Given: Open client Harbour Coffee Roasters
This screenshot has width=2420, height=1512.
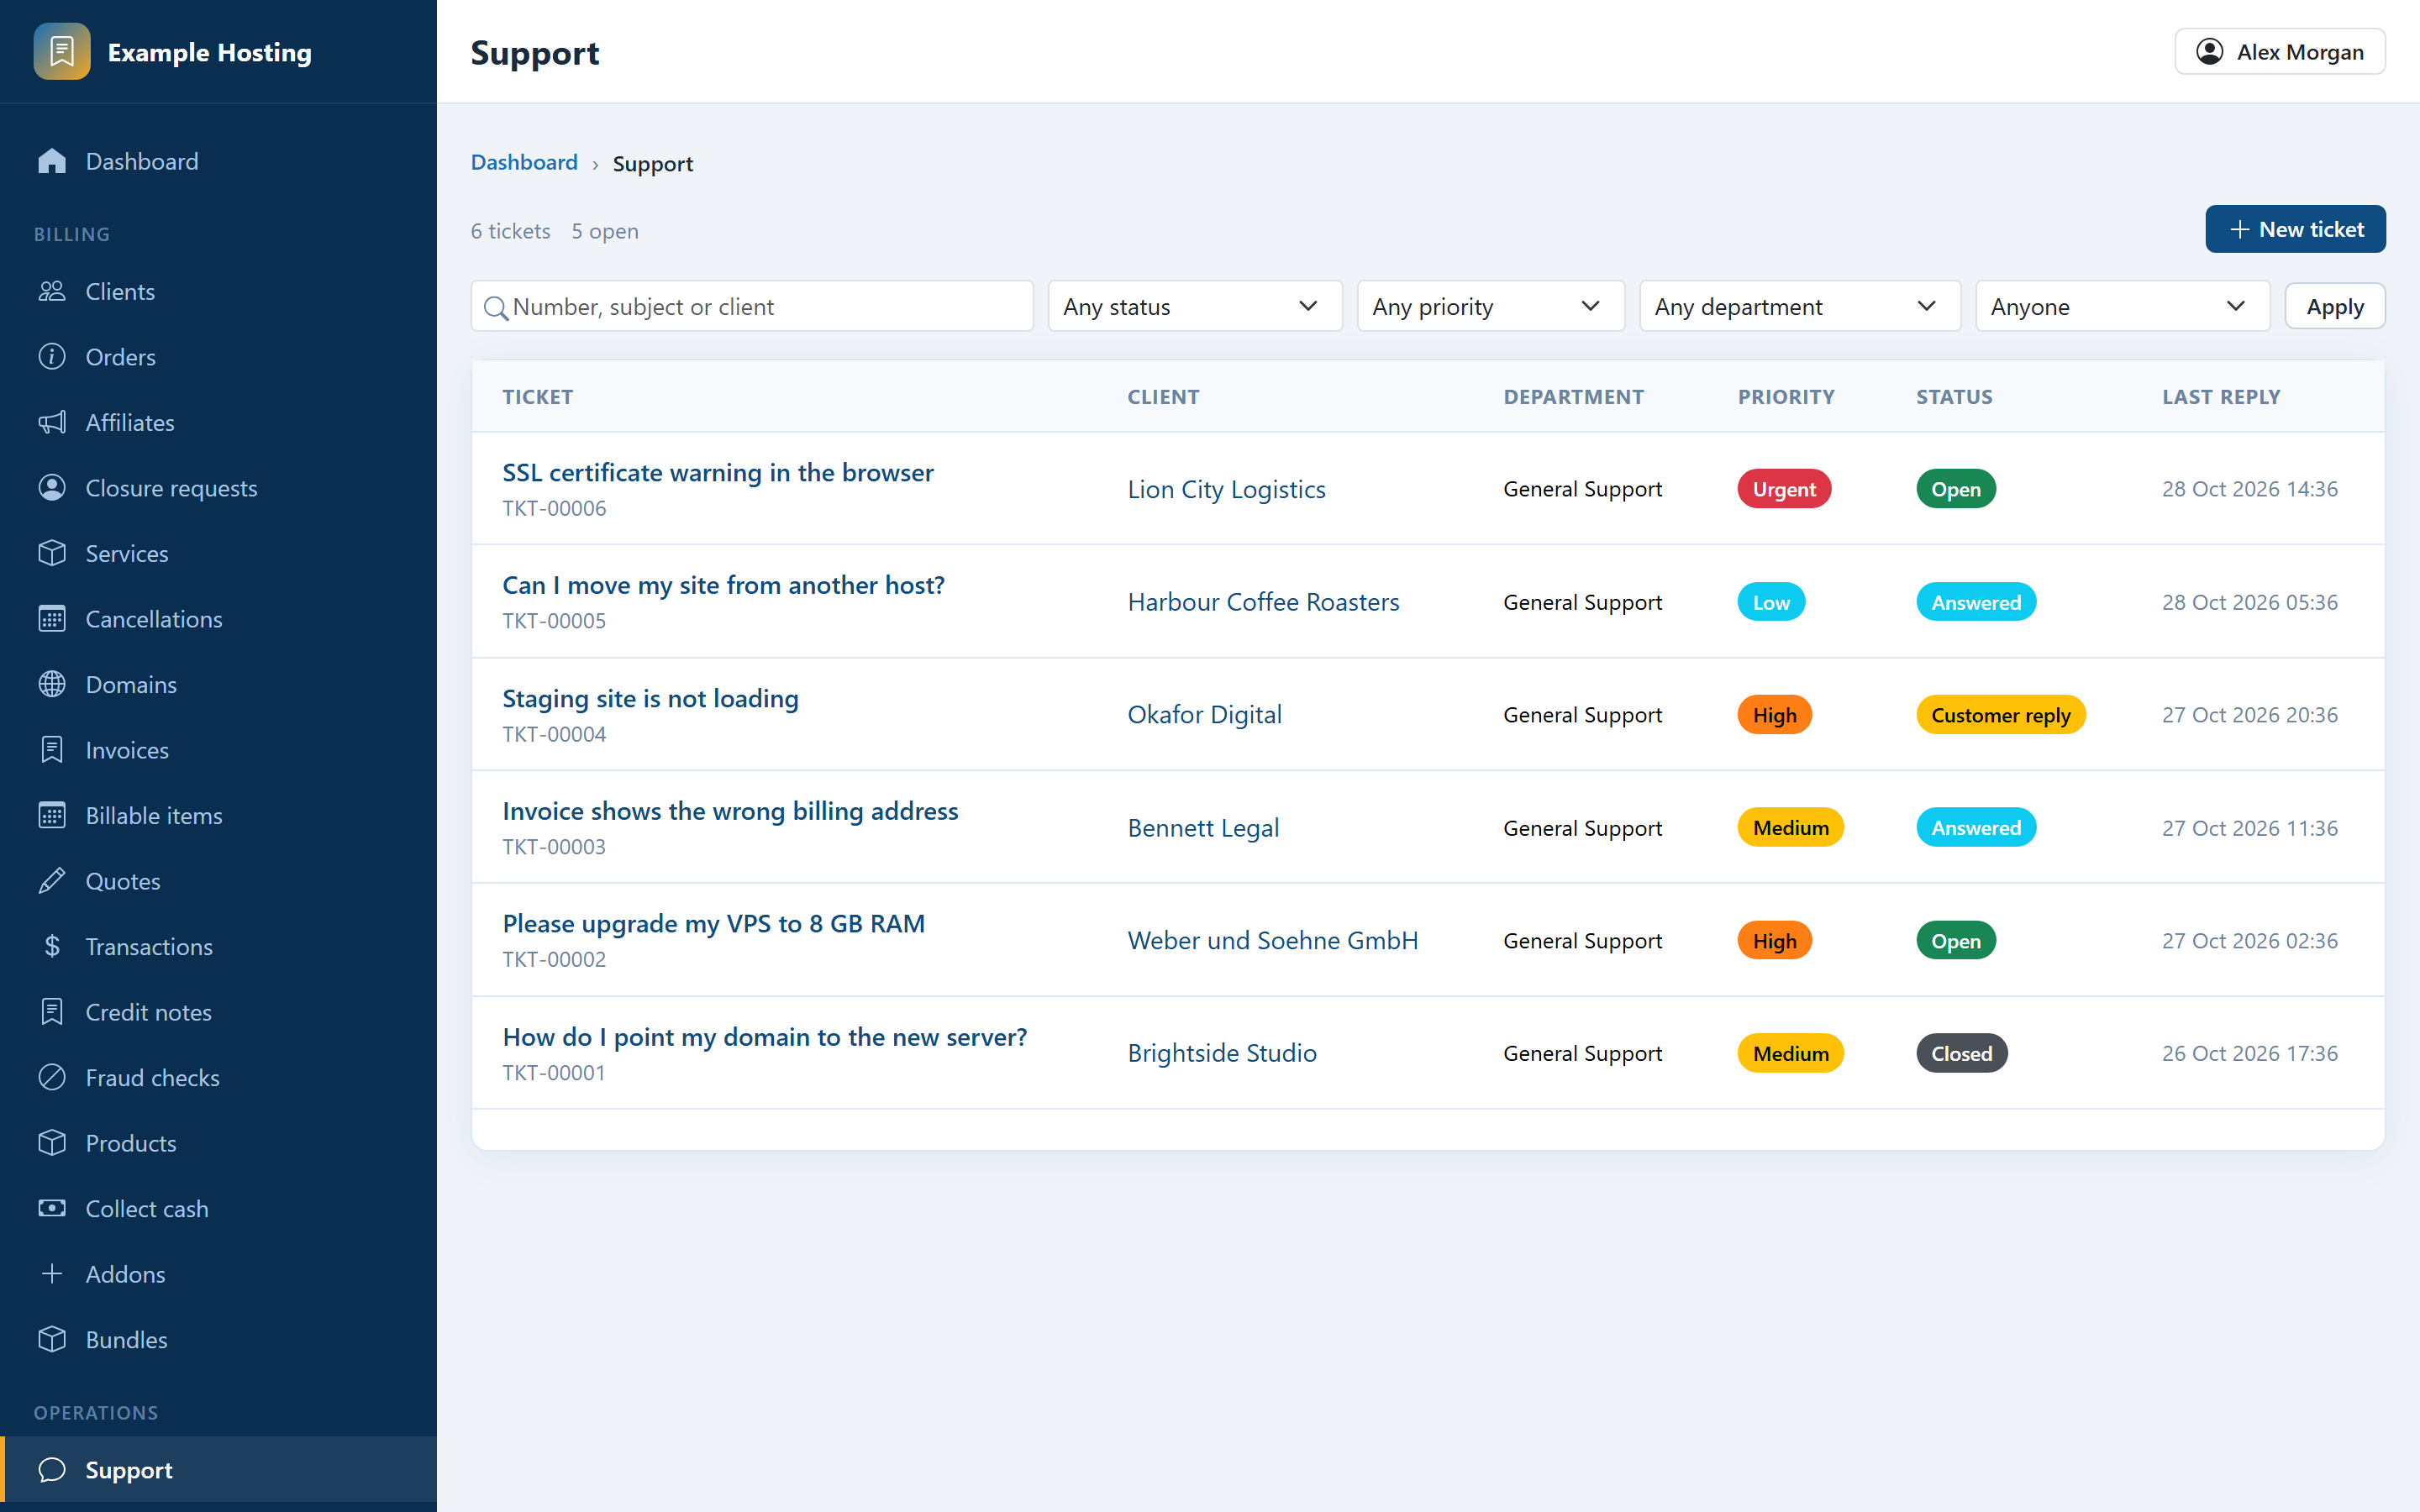Looking at the screenshot, I should 1263,602.
